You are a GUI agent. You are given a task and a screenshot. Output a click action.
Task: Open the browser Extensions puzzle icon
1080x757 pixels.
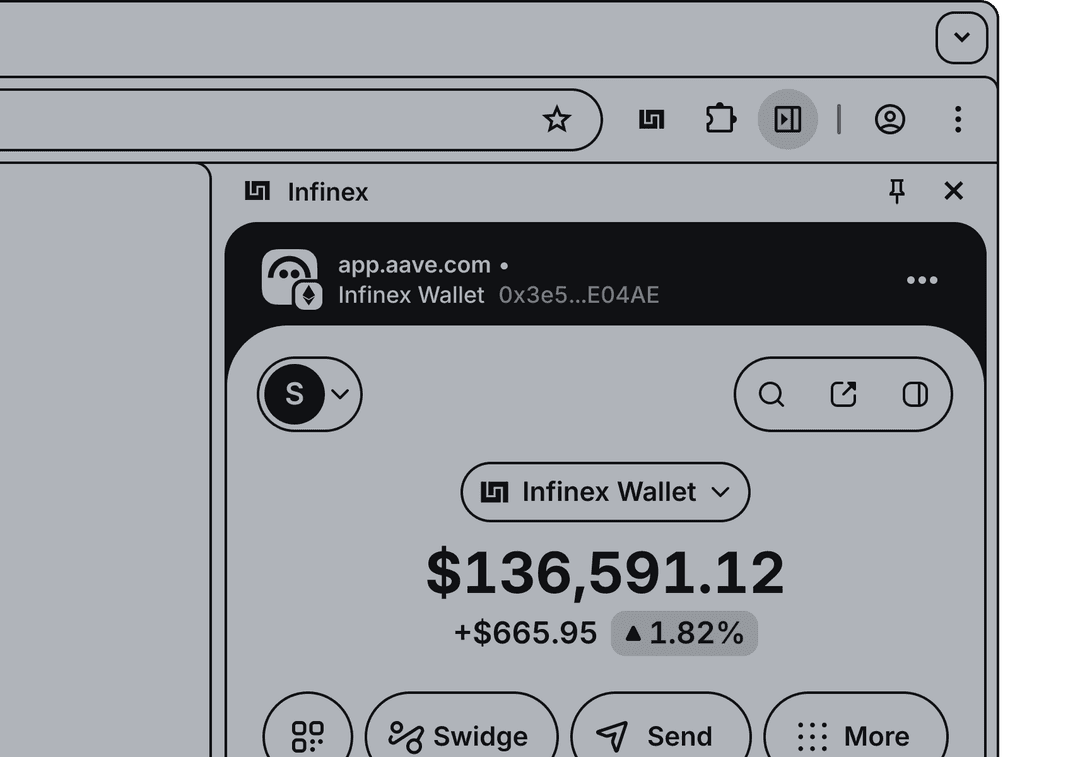720,119
